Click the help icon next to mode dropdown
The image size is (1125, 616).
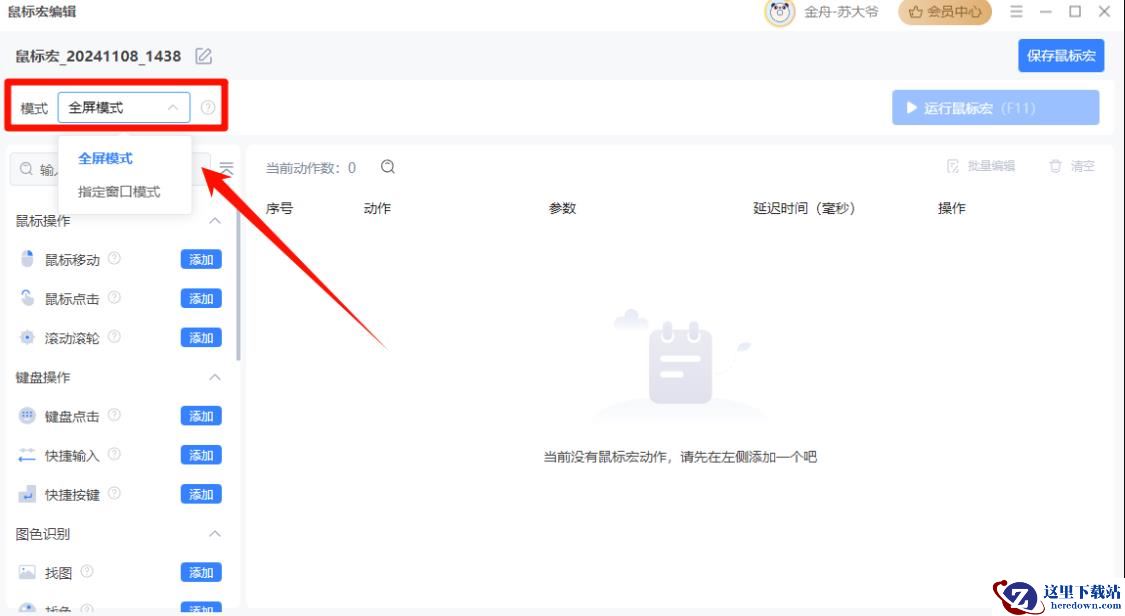208,107
